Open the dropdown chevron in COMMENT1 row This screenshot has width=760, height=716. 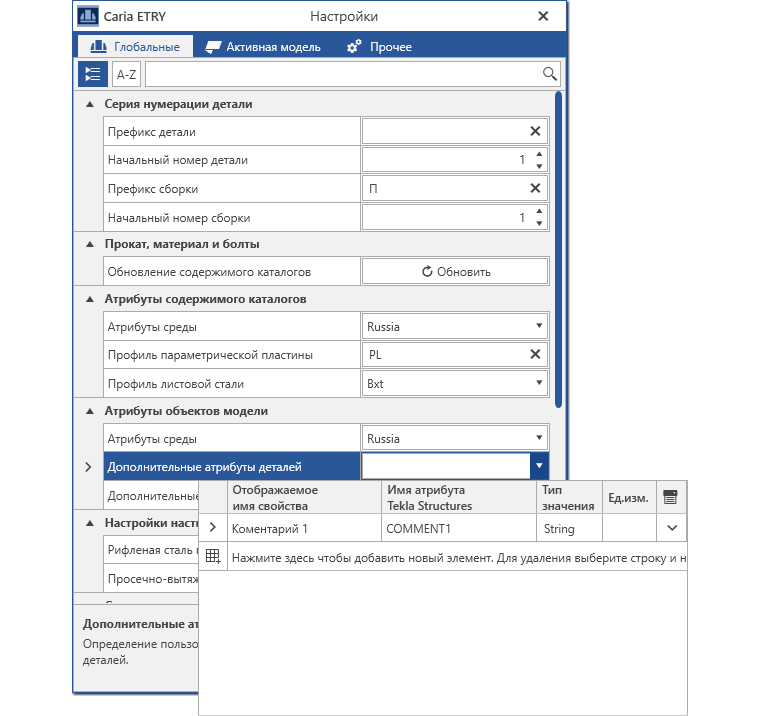pyautogui.click(x=672, y=527)
